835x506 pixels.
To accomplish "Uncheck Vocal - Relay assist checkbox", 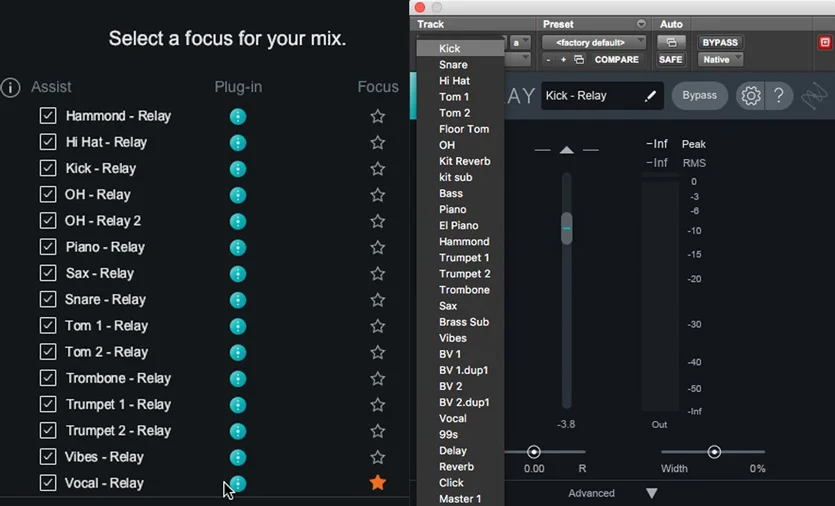I will pos(48,483).
